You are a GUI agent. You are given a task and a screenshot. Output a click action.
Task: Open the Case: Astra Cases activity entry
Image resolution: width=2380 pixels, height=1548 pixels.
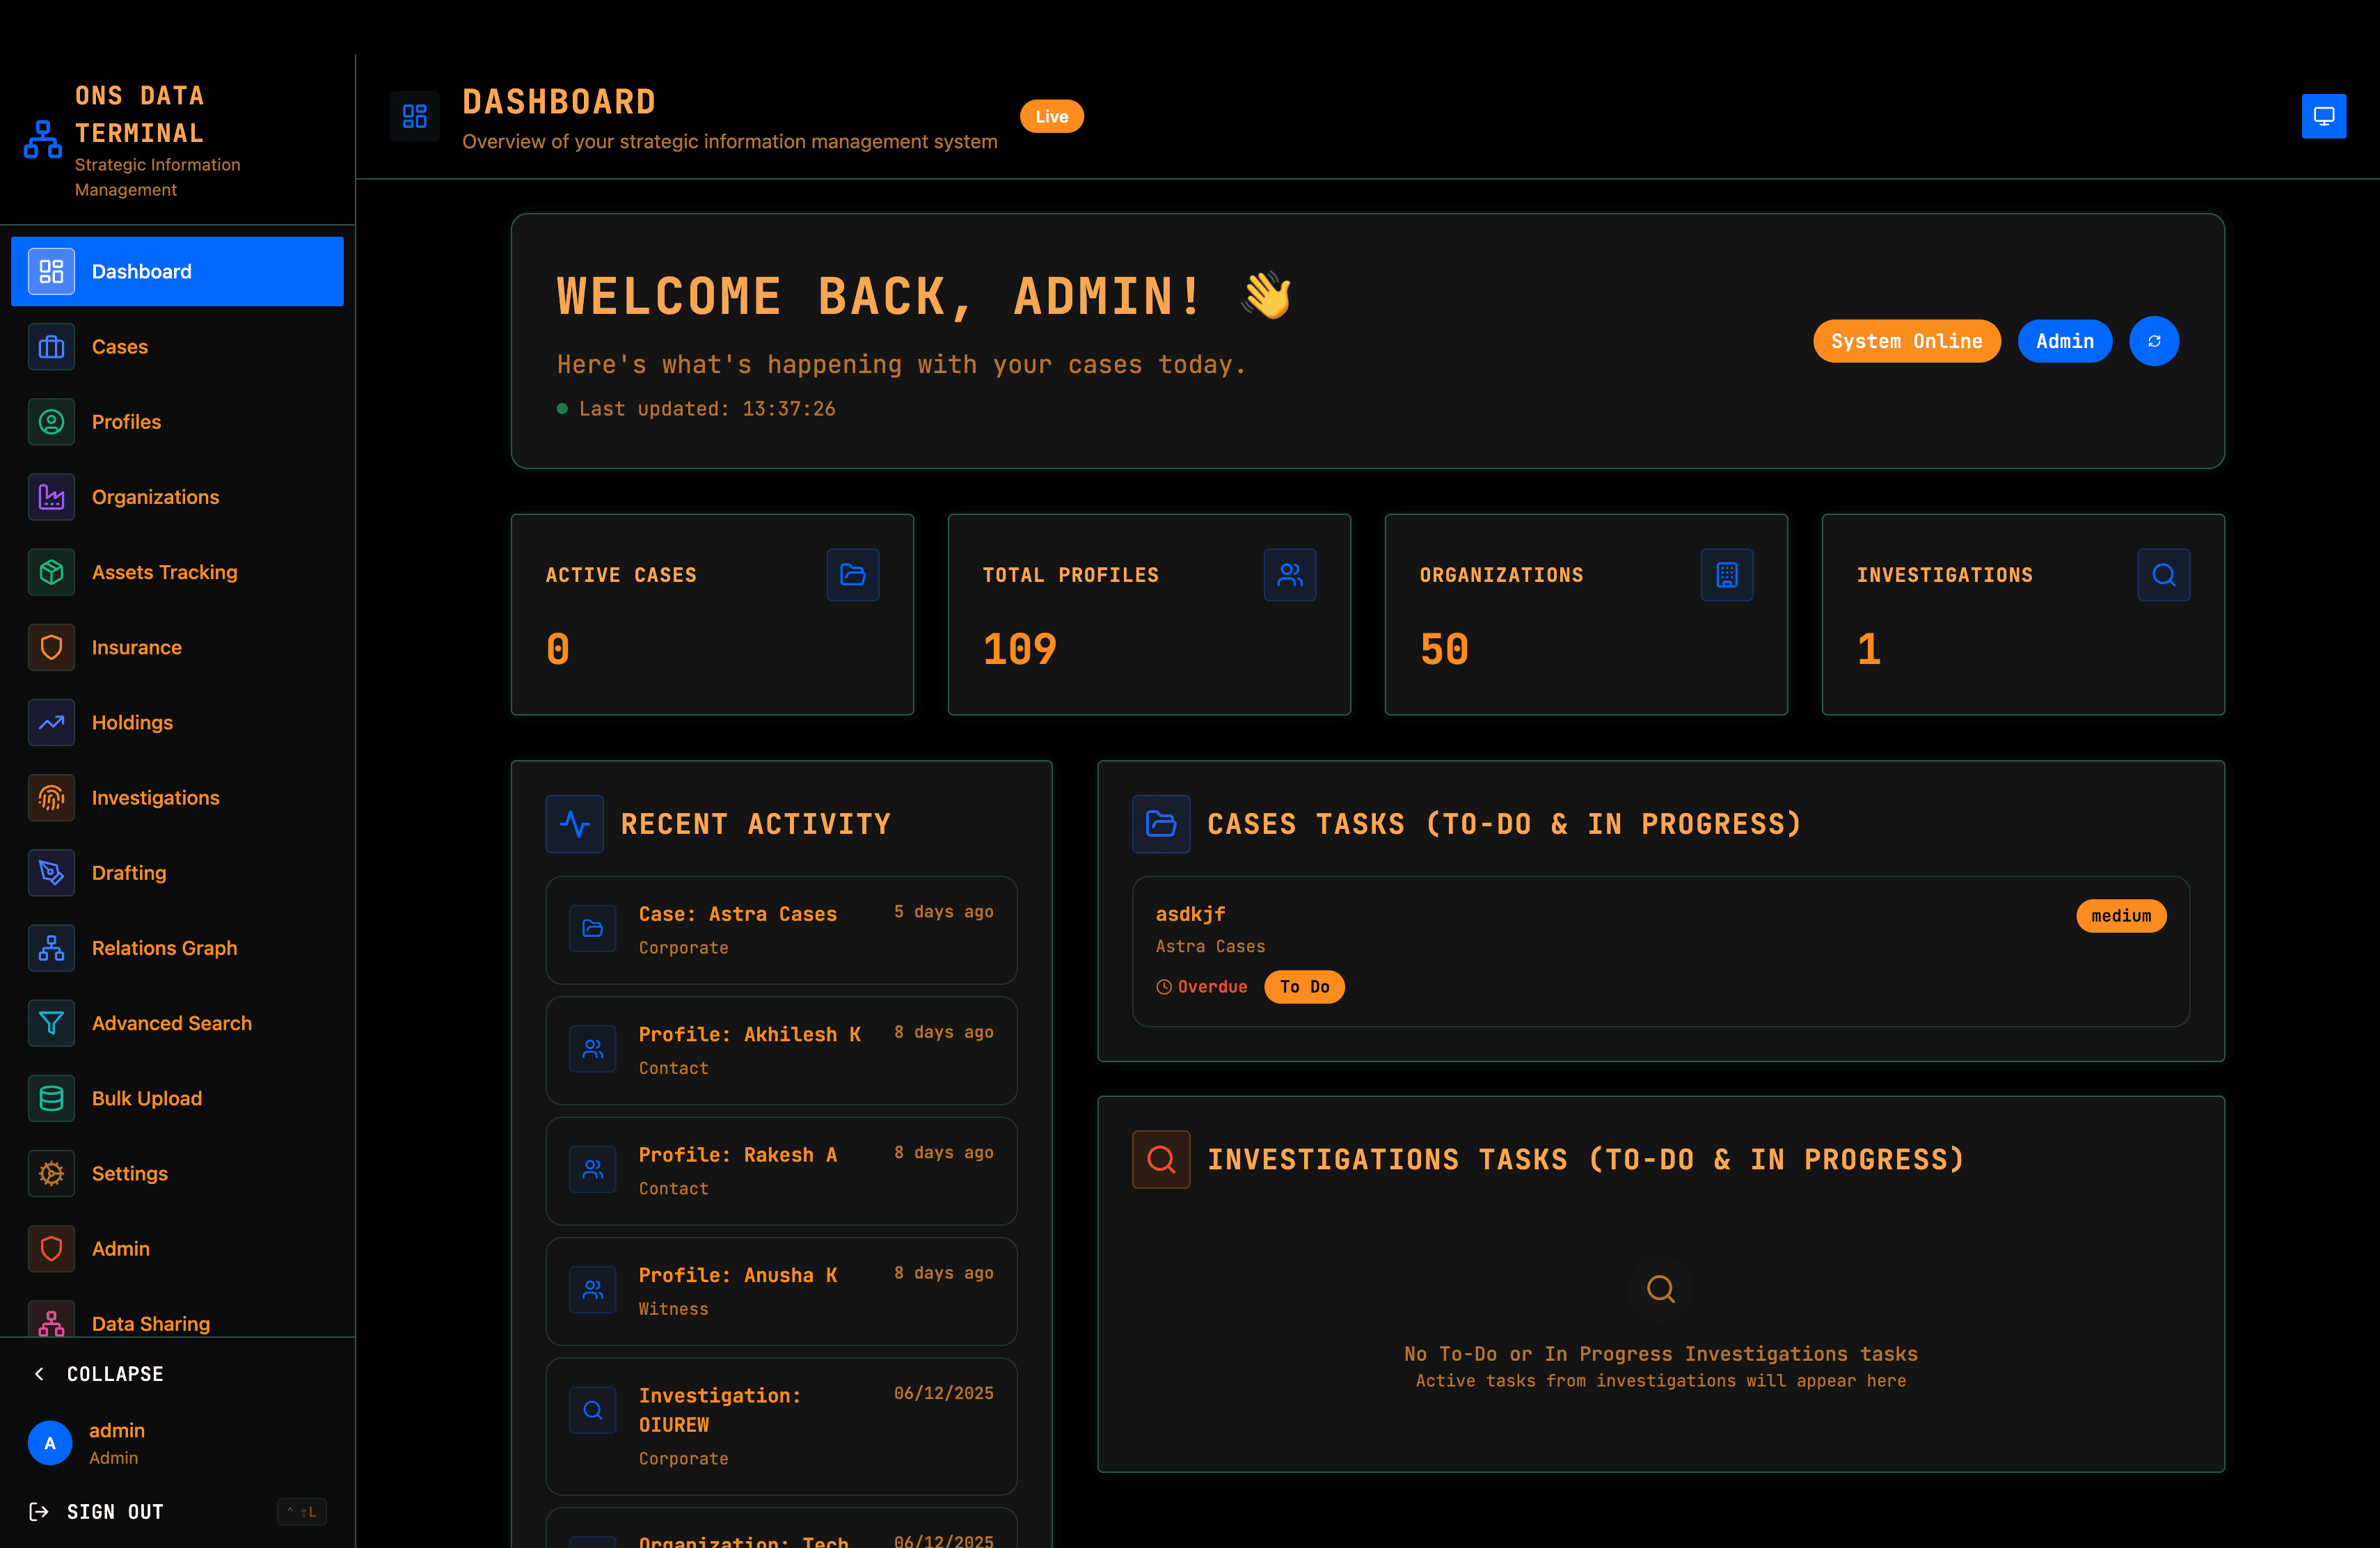click(x=781, y=930)
